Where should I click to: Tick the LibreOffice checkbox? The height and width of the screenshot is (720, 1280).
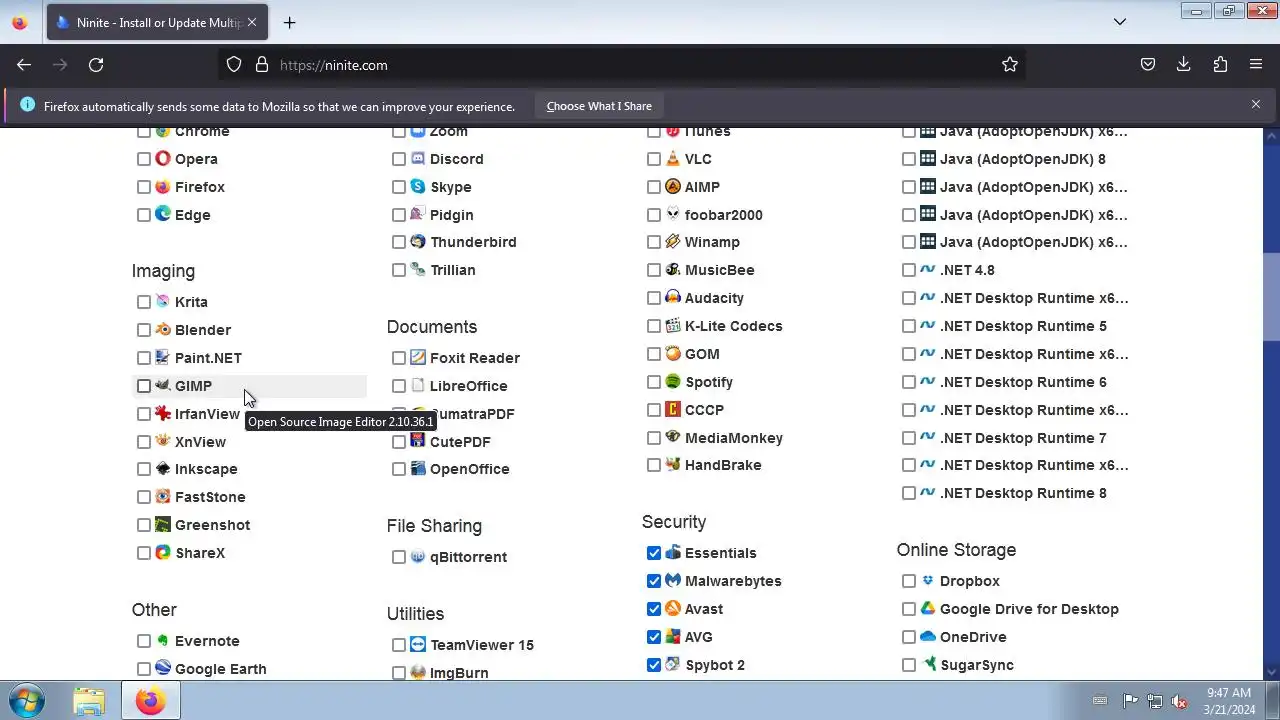(x=399, y=386)
